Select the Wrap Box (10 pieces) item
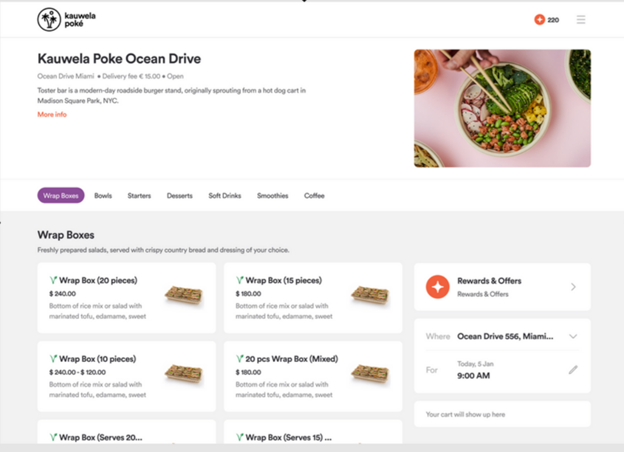This screenshot has width=624, height=452. (x=126, y=380)
